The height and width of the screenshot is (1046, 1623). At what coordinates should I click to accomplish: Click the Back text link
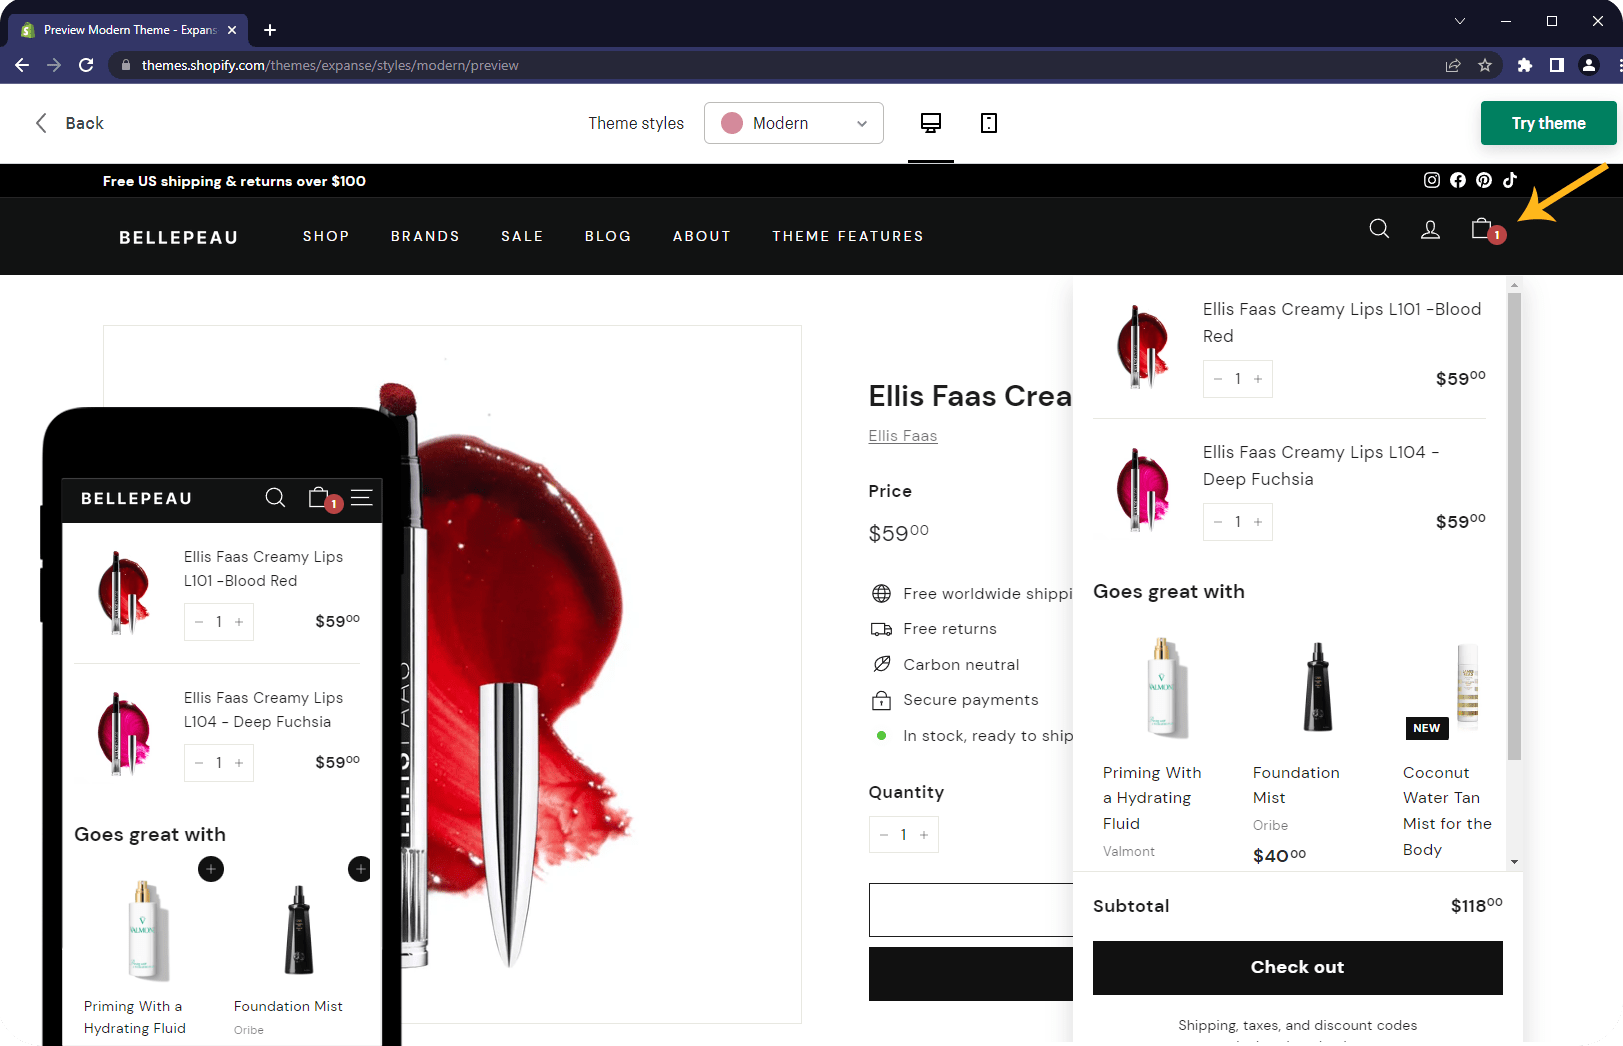click(84, 123)
